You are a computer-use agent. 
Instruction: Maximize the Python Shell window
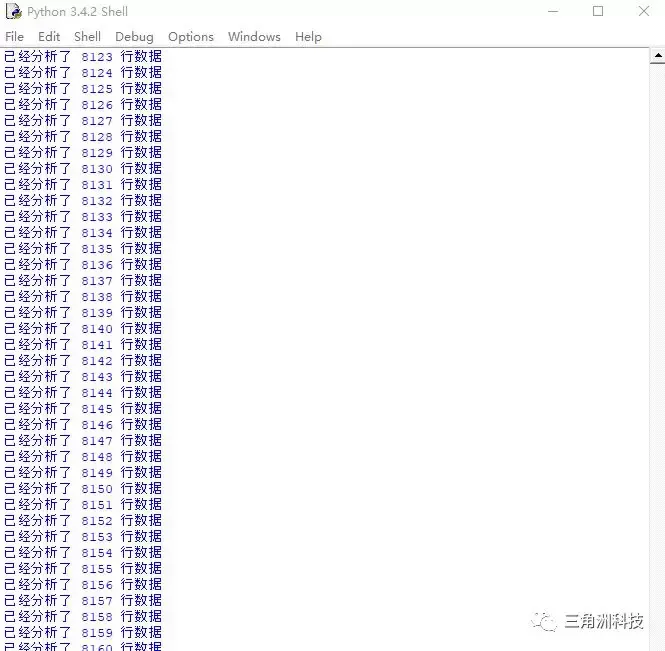tap(598, 11)
